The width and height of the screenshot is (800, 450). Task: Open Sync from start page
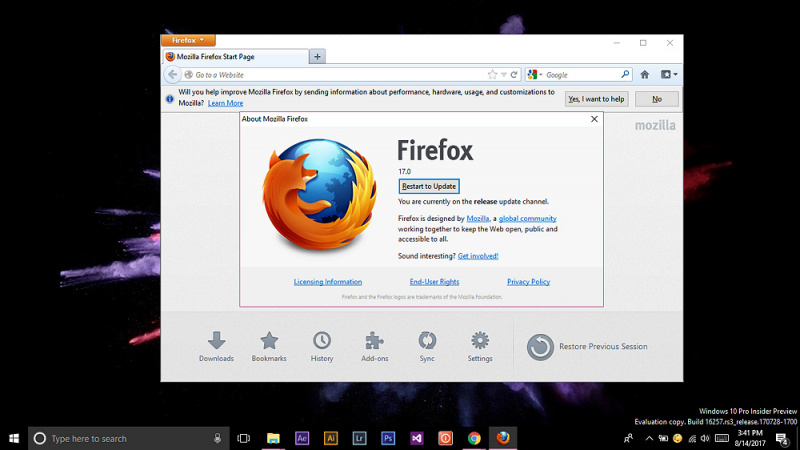click(x=427, y=346)
